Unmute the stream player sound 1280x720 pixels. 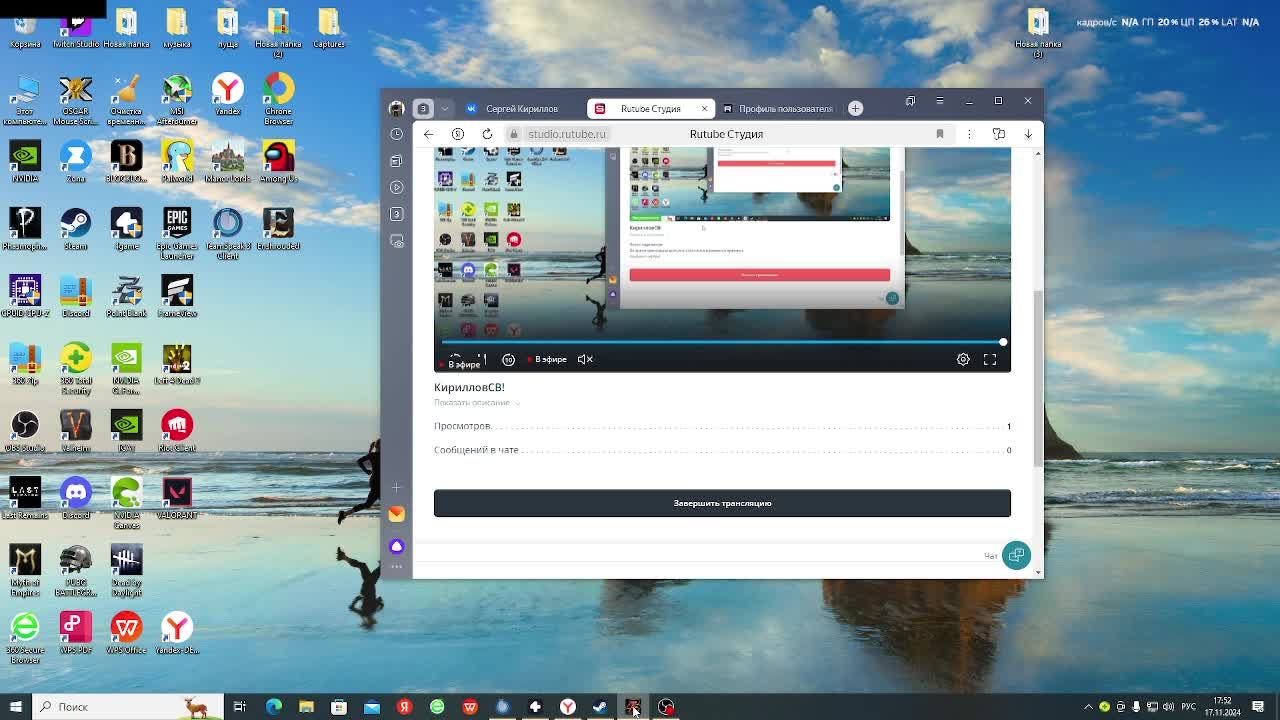click(x=585, y=359)
